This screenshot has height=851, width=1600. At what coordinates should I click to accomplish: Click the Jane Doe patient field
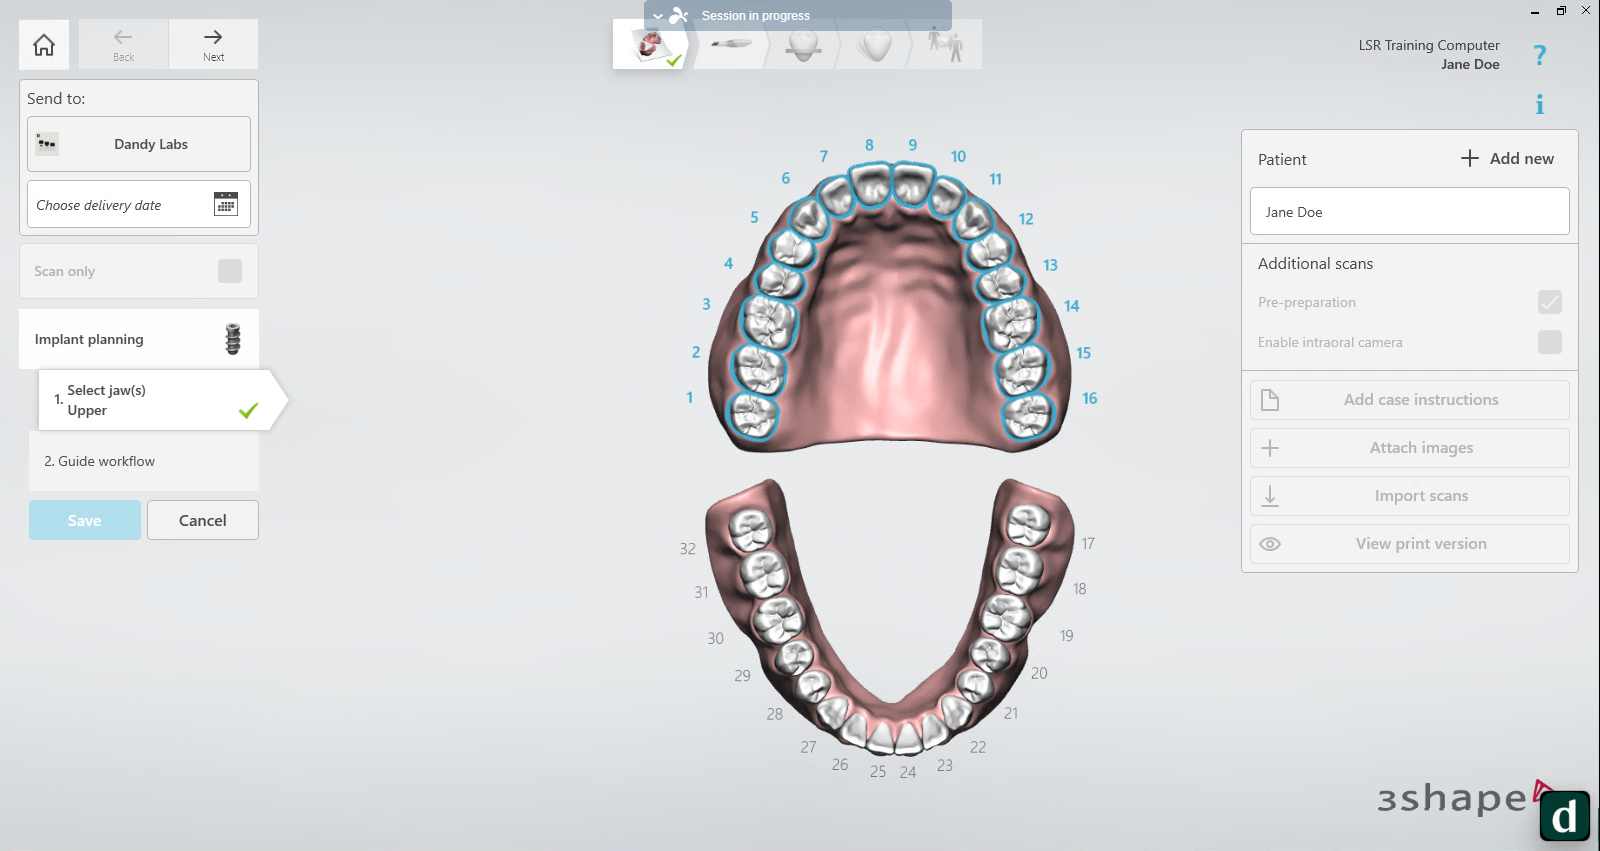[1409, 212]
